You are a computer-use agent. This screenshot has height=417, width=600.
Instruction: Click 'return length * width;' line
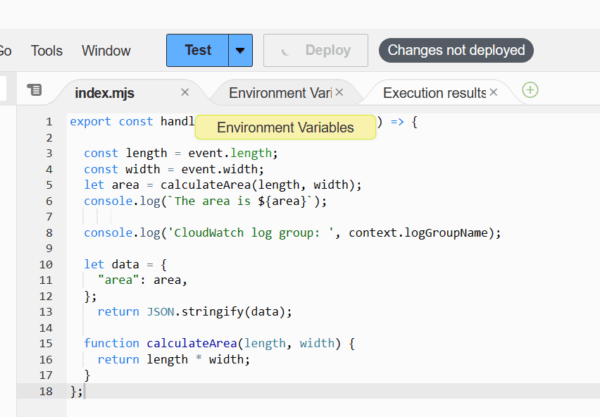pos(173,359)
